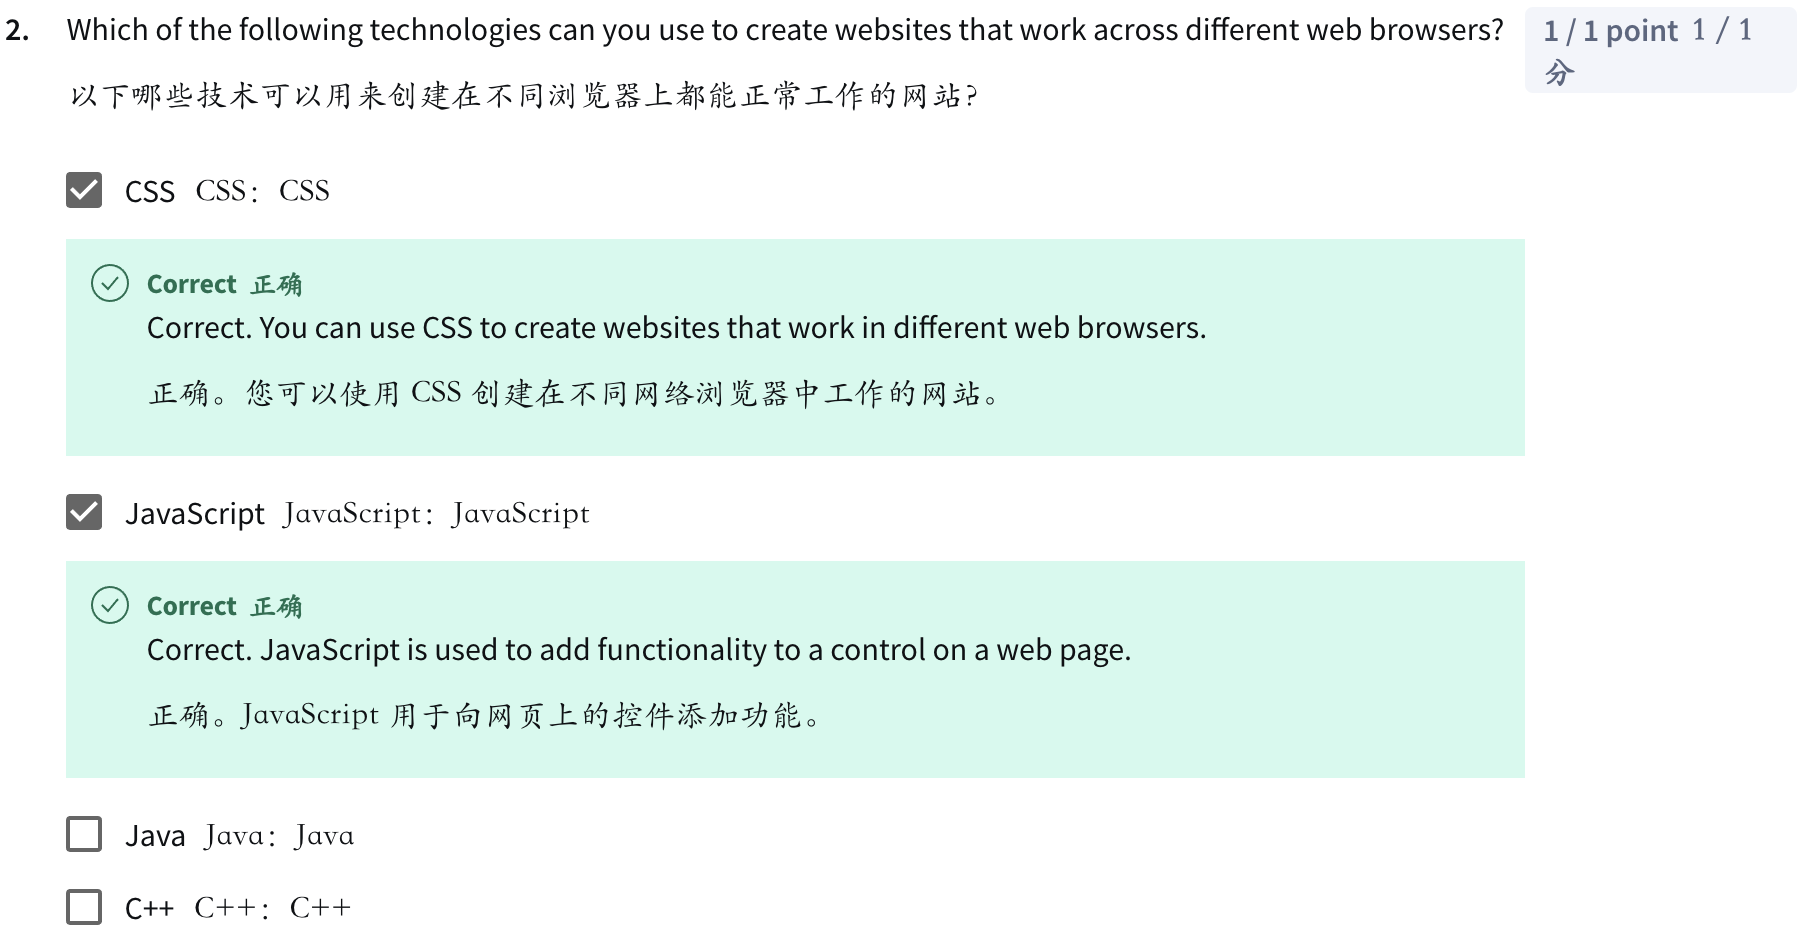
Task: Click the green checkmark icon for JavaScript feedback
Action: coord(110,606)
